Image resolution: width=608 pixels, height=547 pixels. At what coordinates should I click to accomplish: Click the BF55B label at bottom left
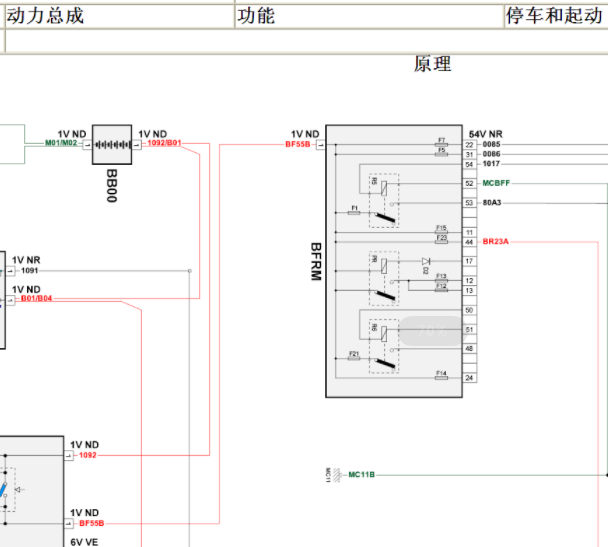pyautogui.click(x=92, y=523)
